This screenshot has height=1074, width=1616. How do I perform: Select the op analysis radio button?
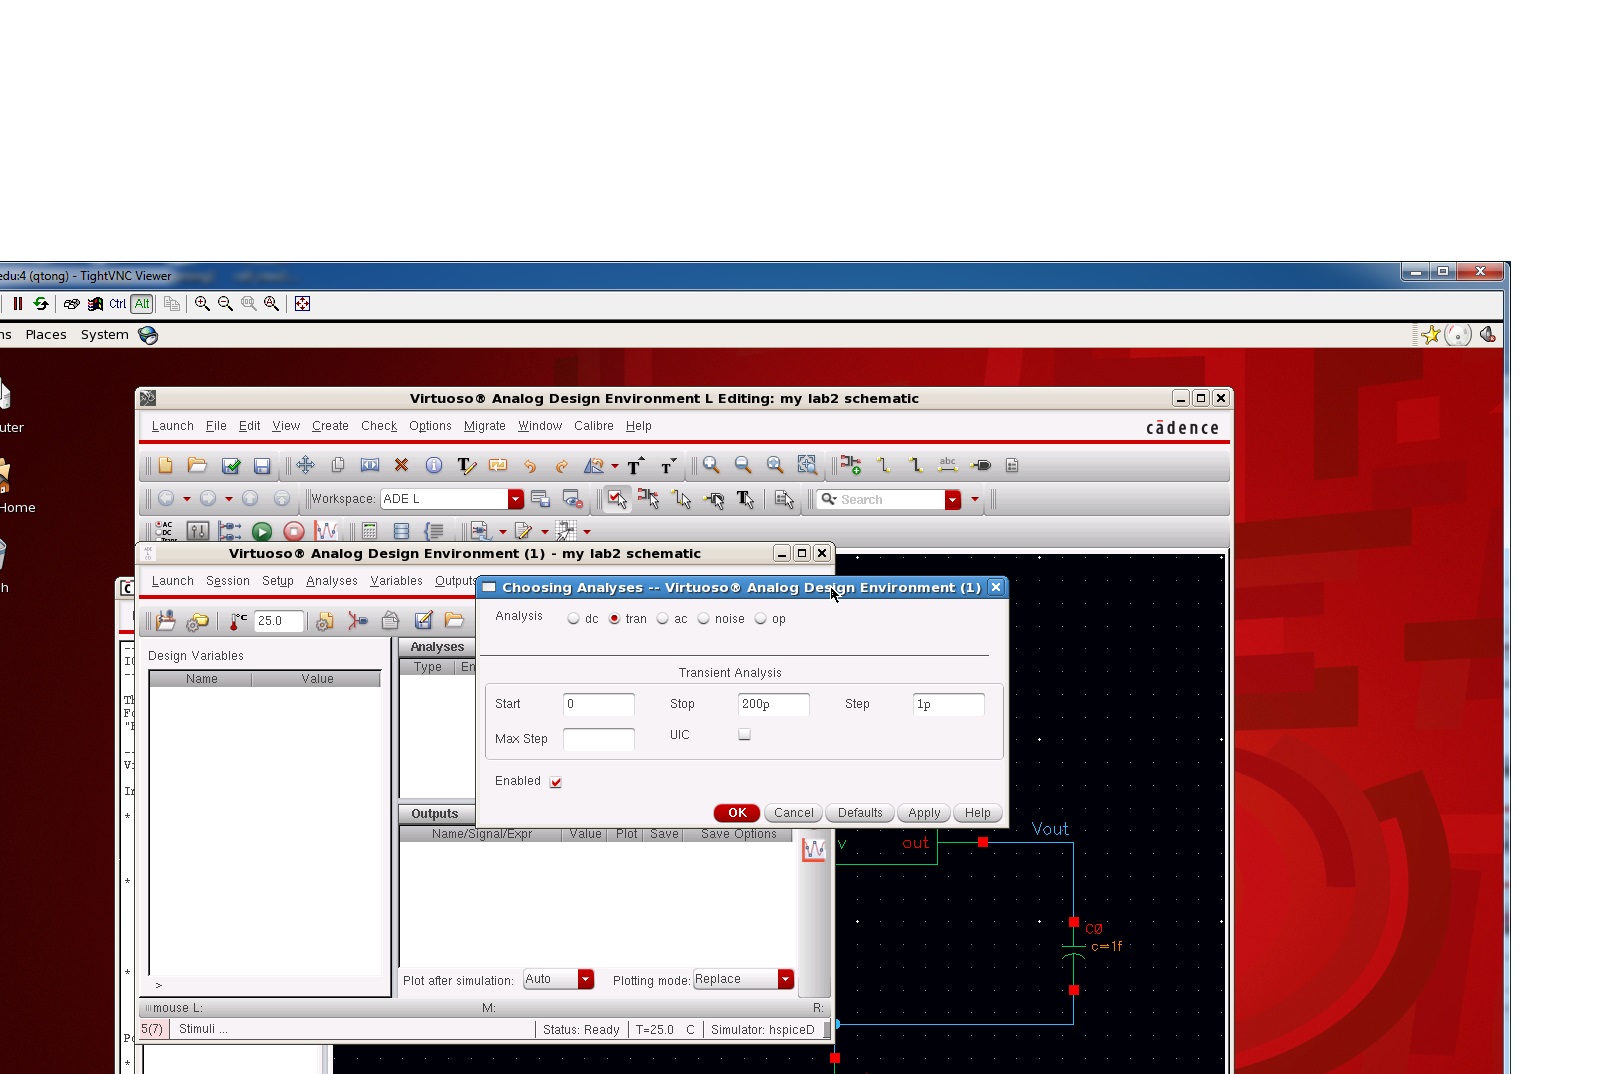760,619
